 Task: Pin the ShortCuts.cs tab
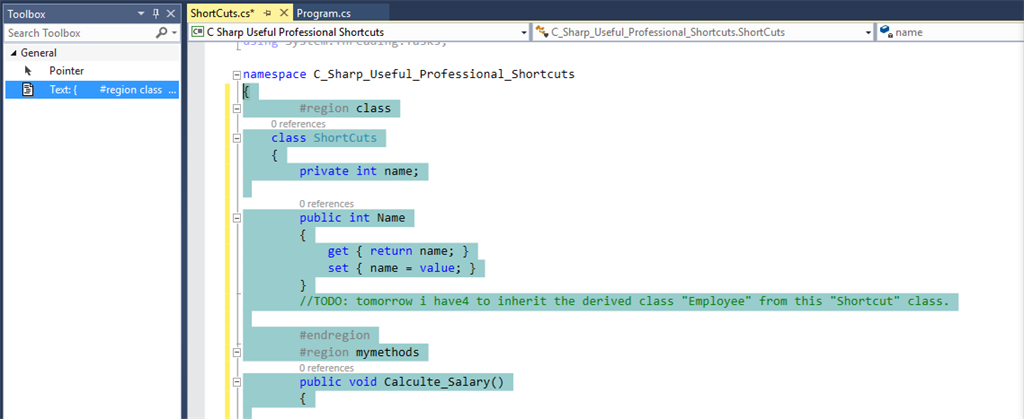point(268,13)
